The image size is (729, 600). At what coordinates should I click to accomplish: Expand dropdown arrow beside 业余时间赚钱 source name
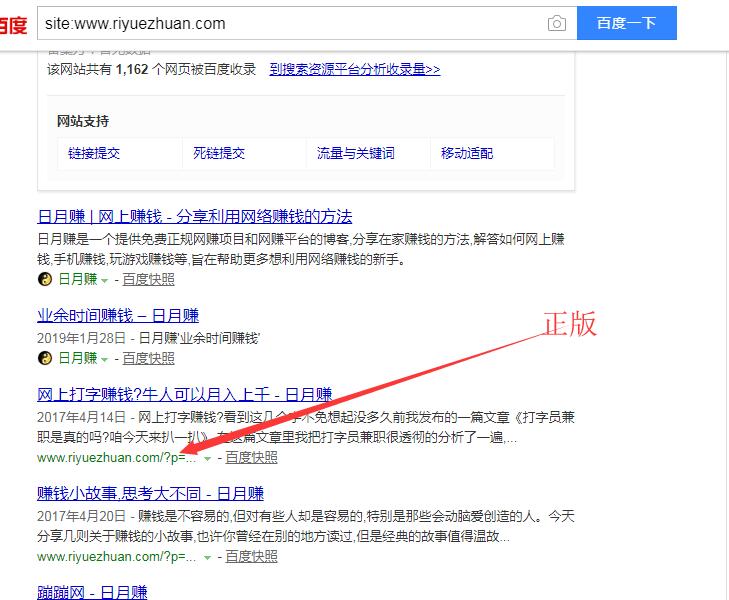(105, 359)
